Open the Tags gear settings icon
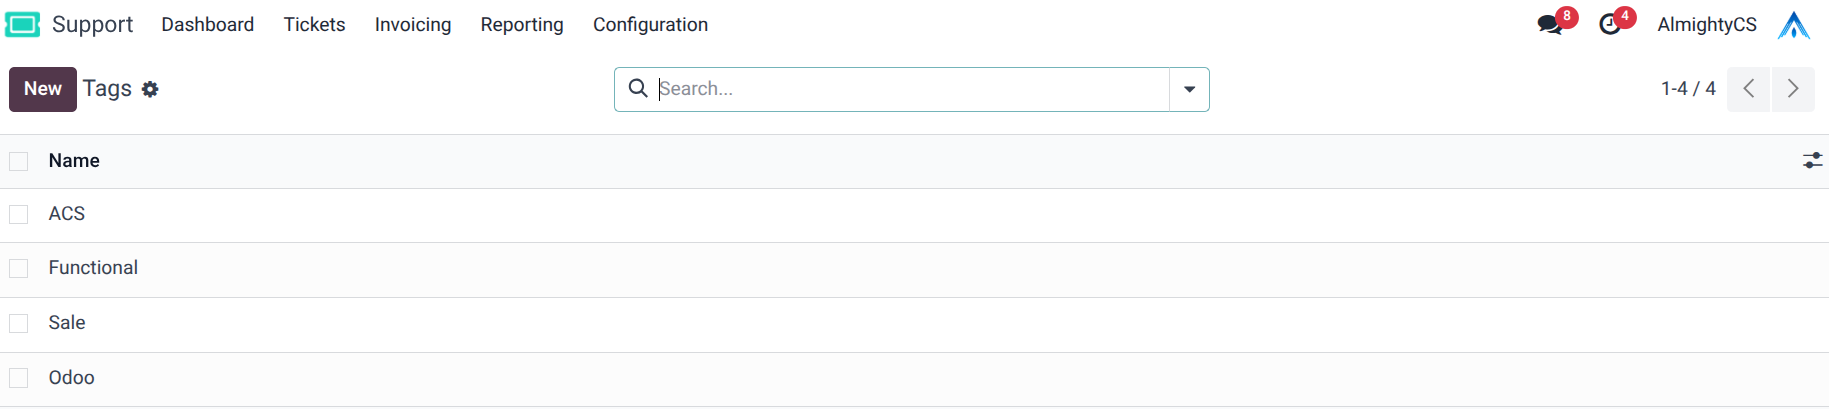Viewport: 1829px width, 409px height. (x=150, y=89)
